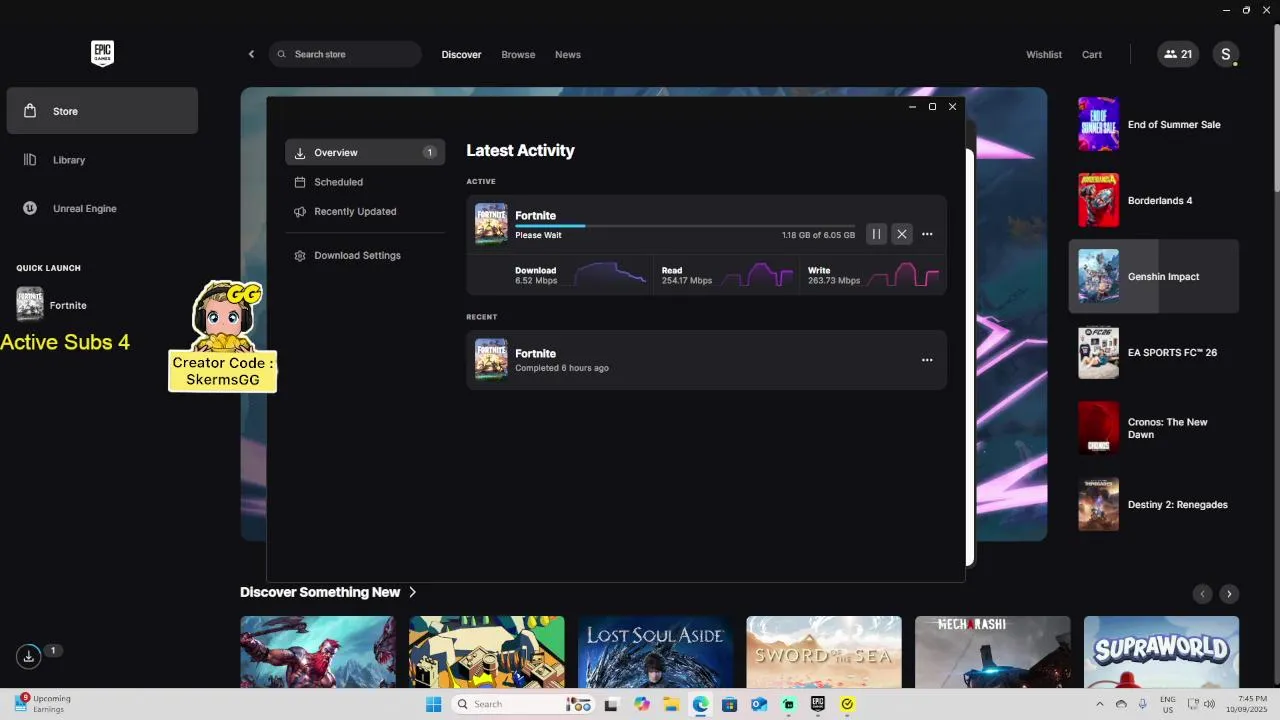Click the active Fortnite game thumbnail

(x=491, y=224)
